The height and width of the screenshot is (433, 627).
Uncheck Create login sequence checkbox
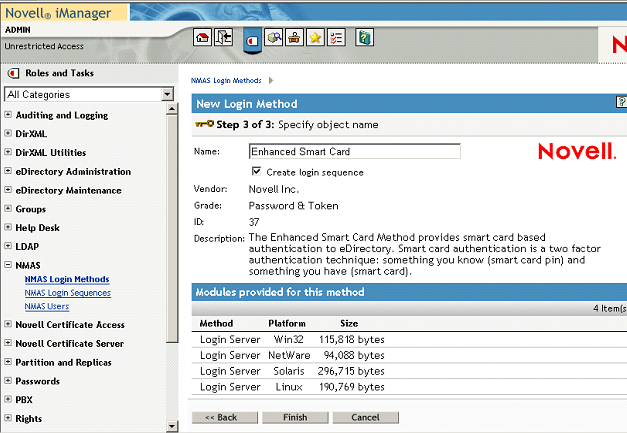[x=256, y=172]
